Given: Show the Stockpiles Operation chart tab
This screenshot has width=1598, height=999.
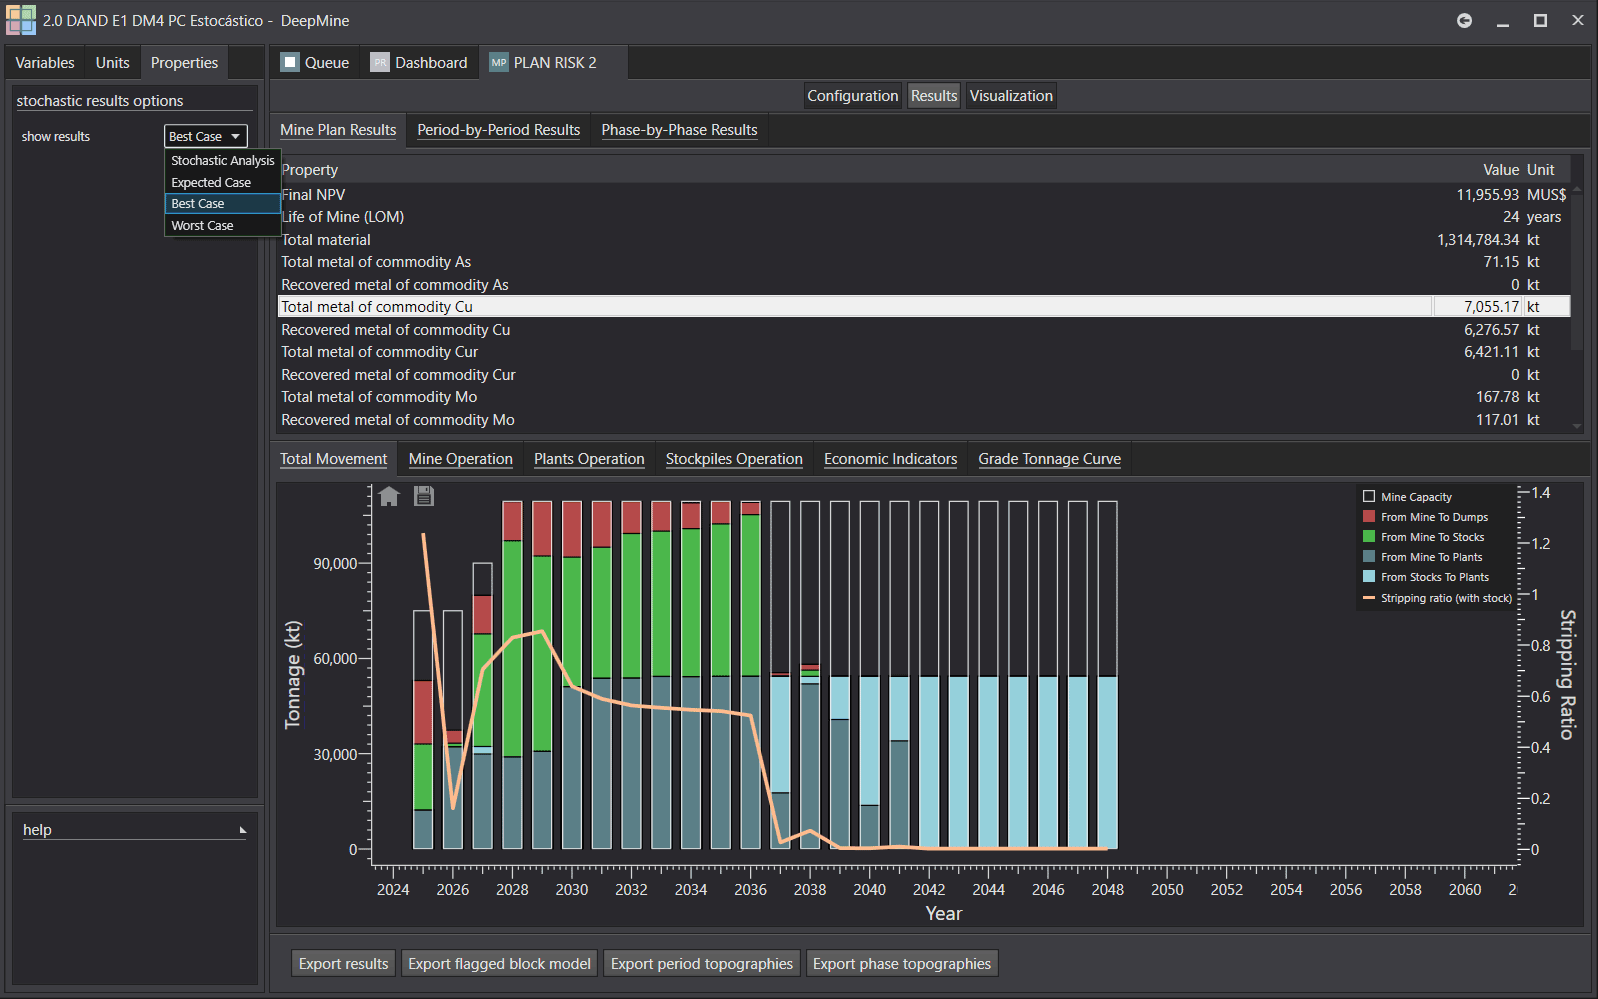Looking at the screenshot, I should 734,459.
